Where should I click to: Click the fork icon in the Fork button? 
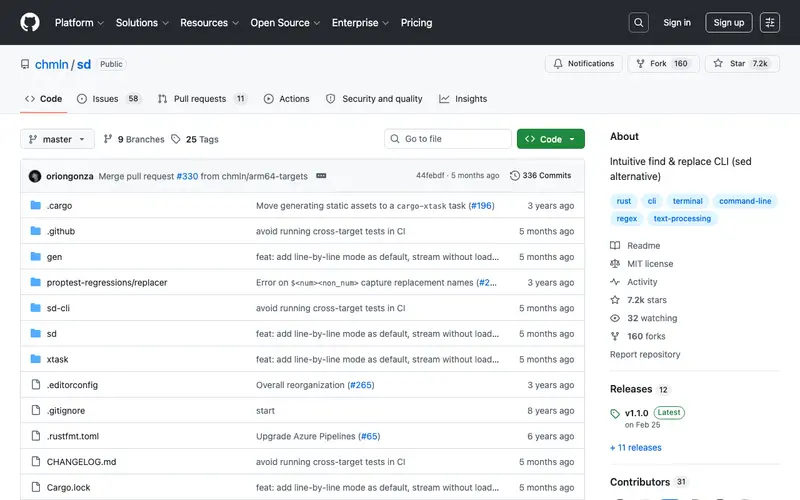[x=640, y=64]
